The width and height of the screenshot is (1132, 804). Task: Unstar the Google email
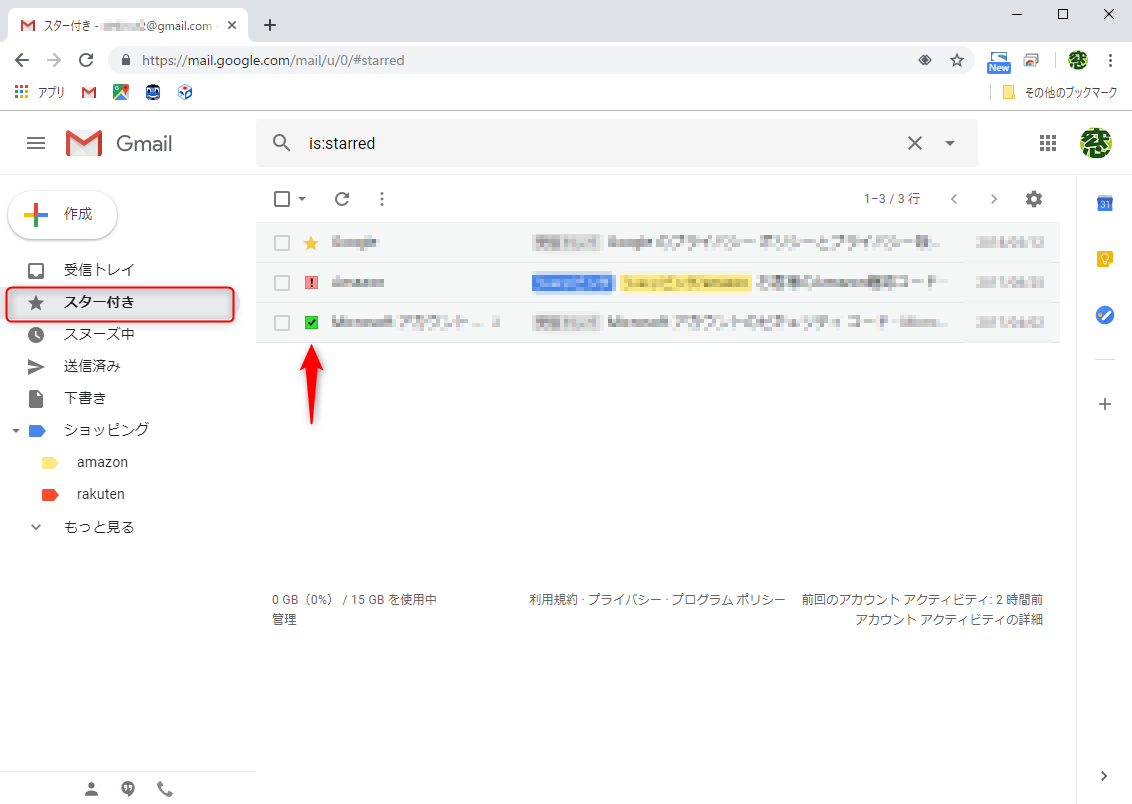tap(311, 242)
